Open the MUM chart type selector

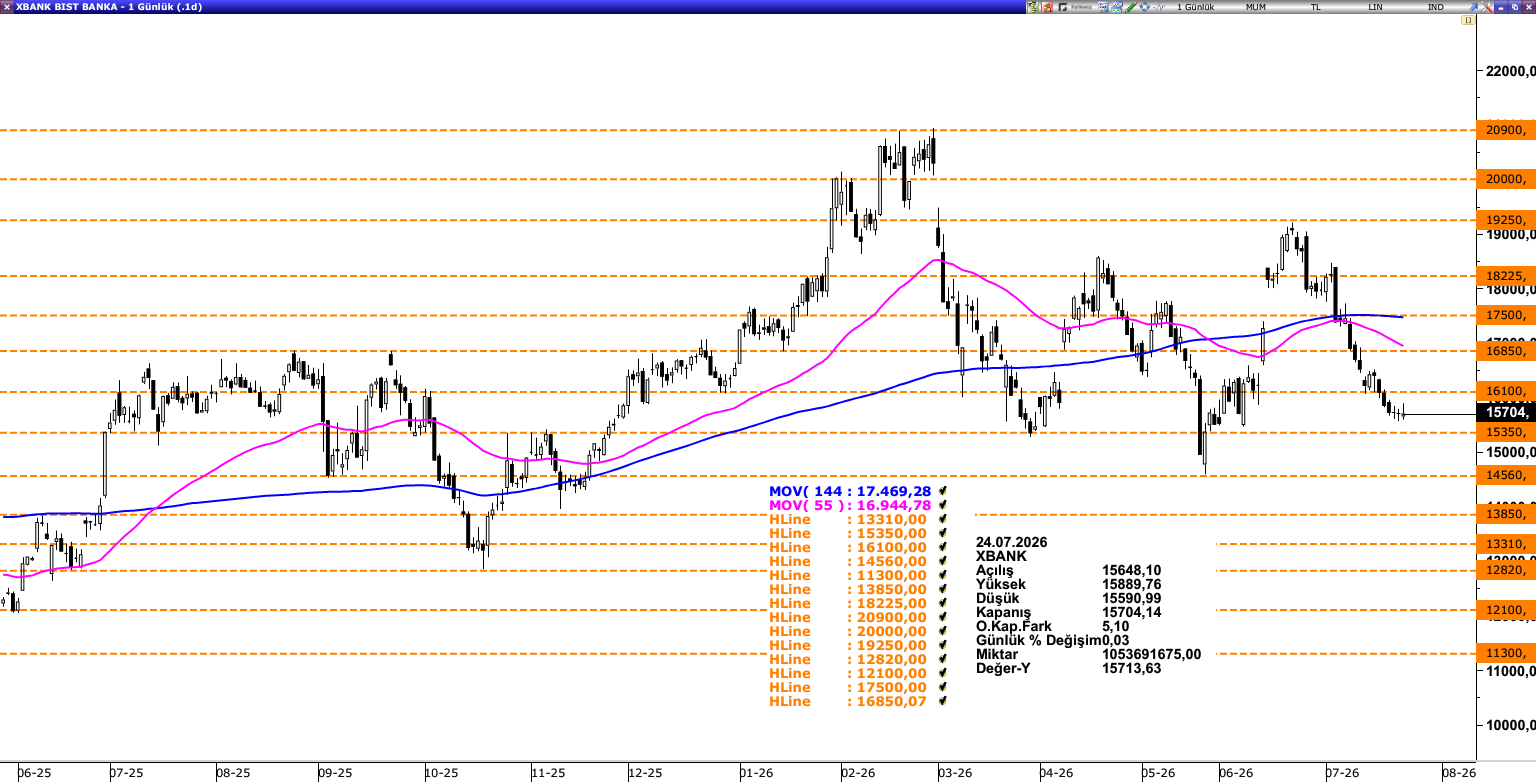point(1256,7)
